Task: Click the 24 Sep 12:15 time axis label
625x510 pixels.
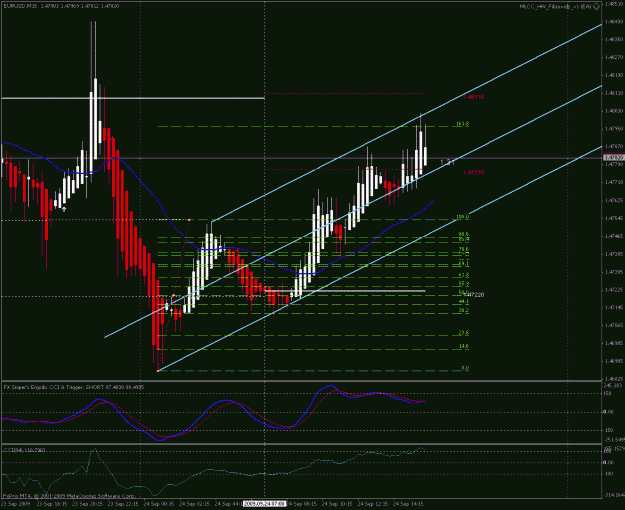Action: click(x=373, y=504)
